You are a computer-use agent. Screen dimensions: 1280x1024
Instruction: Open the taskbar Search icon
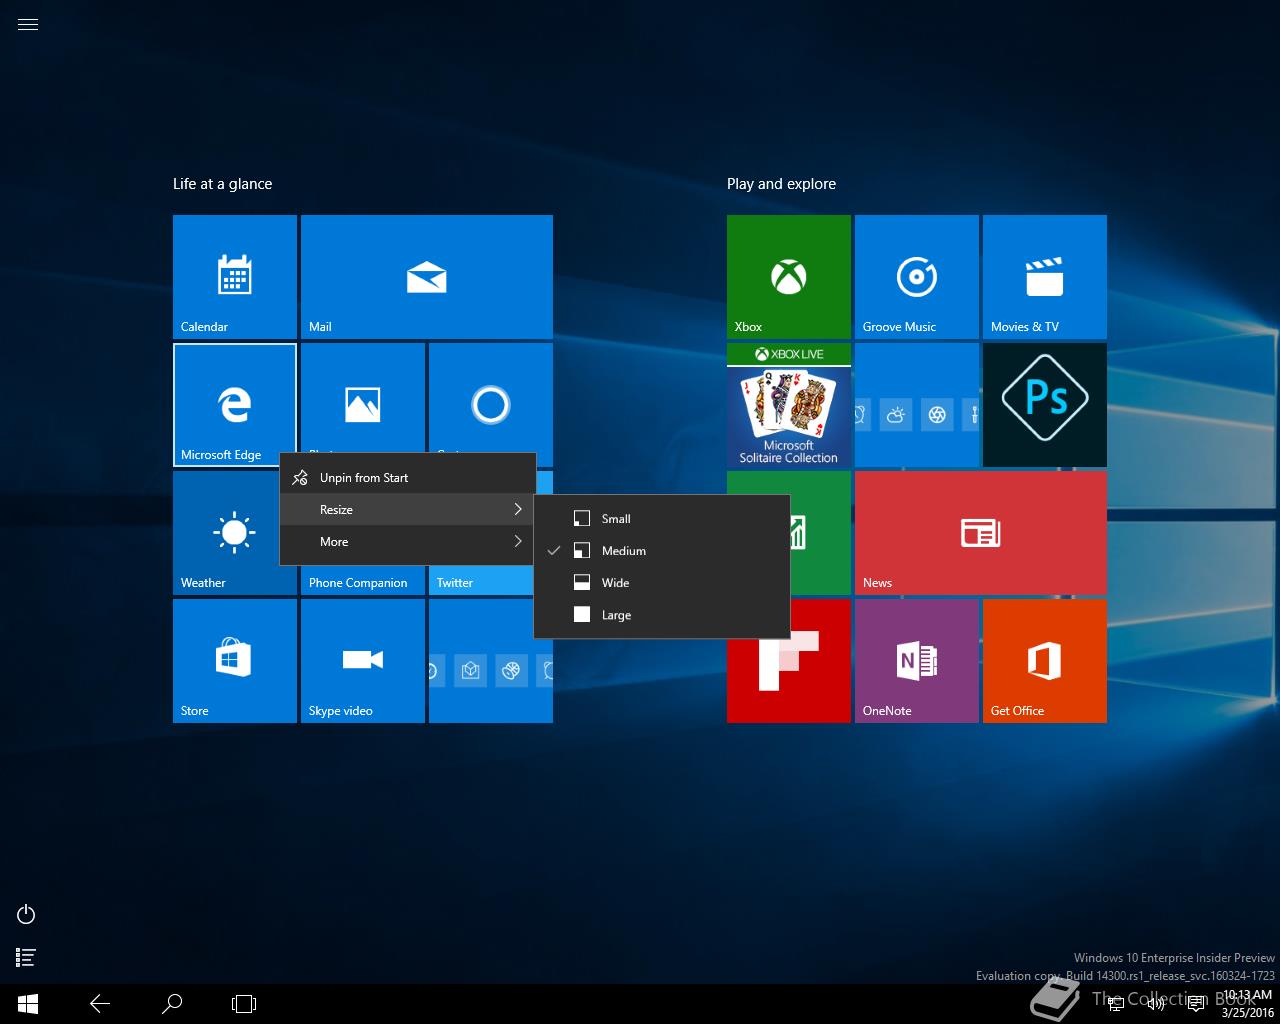click(172, 1004)
